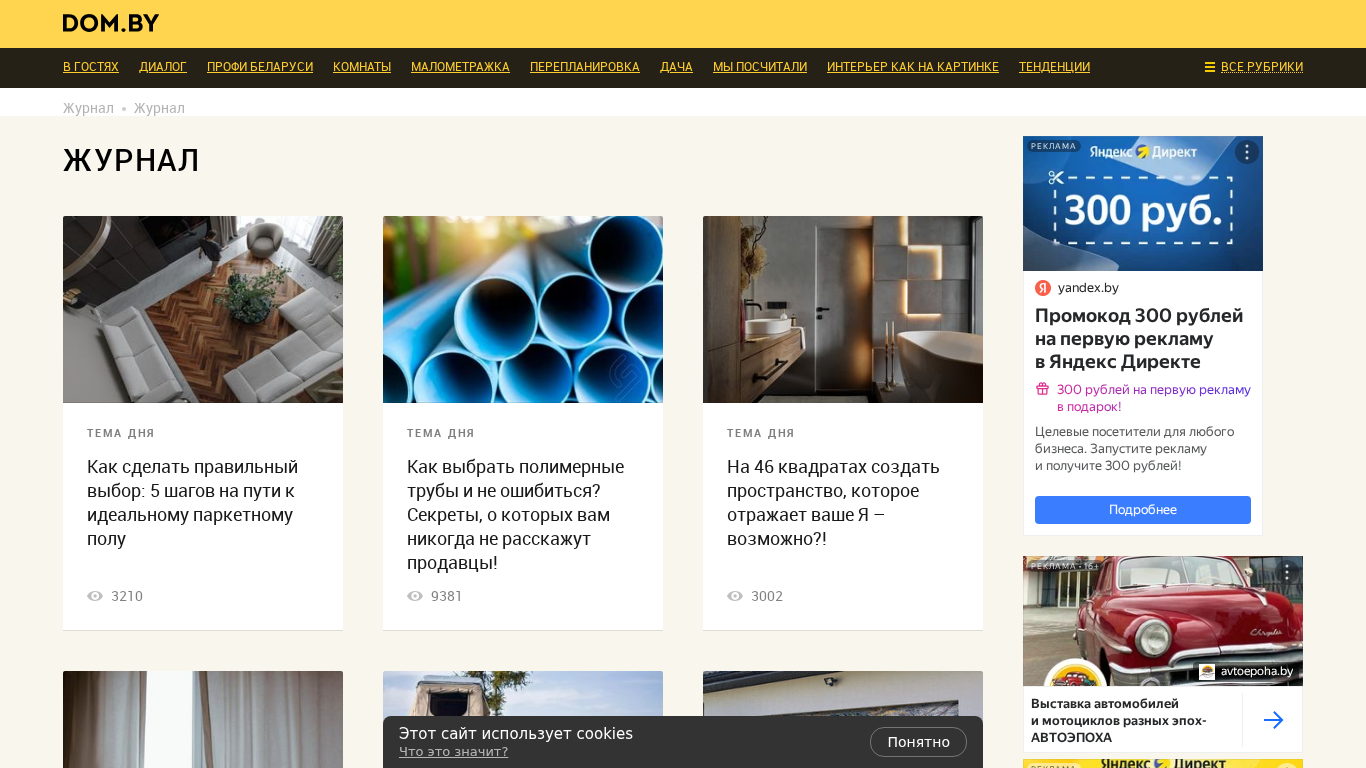Click the first 'Журнал' breadcrumb link
The height and width of the screenshot is (768, 1366).
tap(88, 108)
